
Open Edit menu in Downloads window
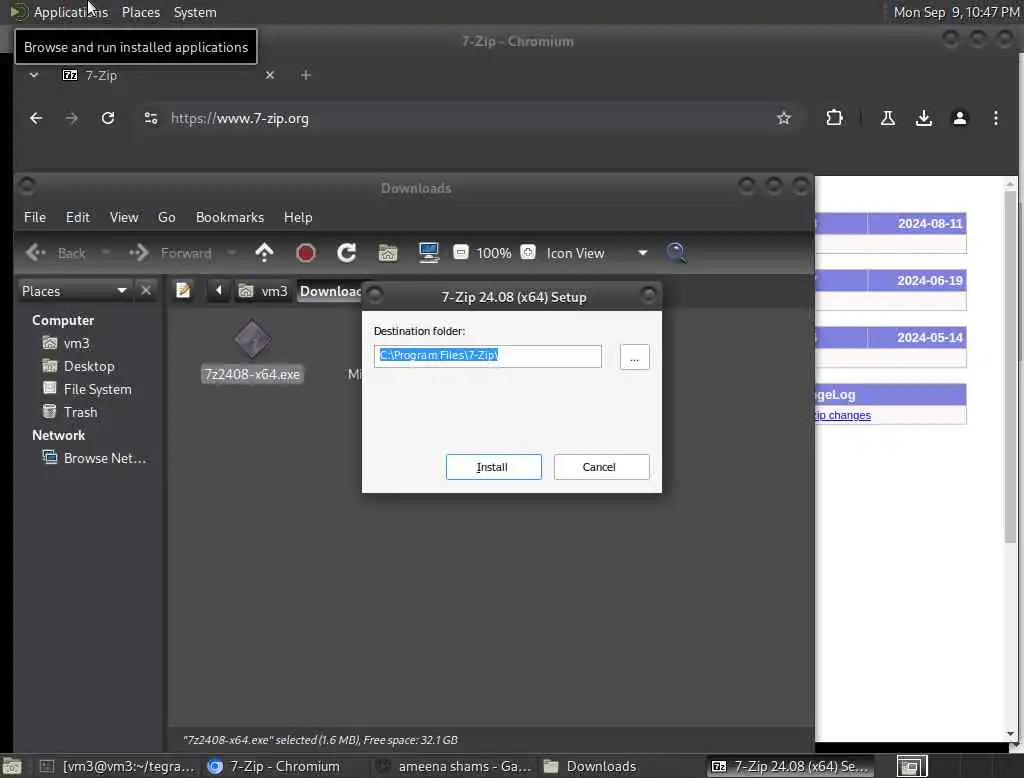[x=78, y=217]
